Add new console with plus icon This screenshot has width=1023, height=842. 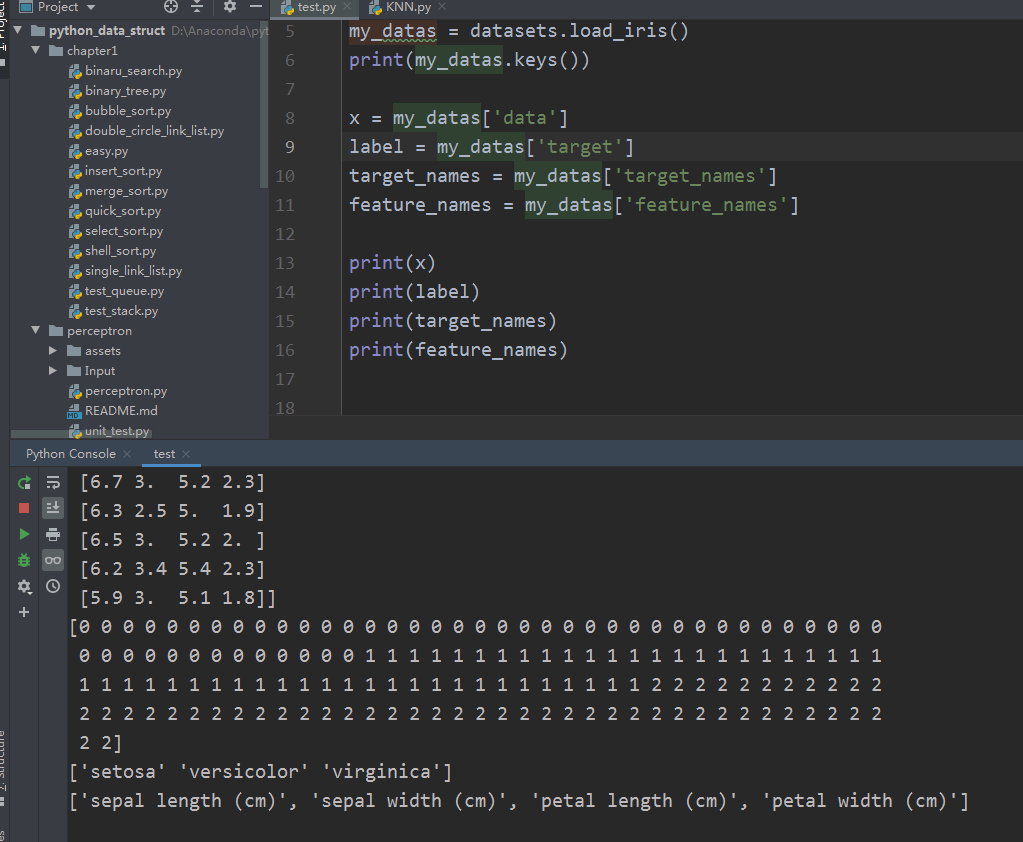click(x=24, y=612)
